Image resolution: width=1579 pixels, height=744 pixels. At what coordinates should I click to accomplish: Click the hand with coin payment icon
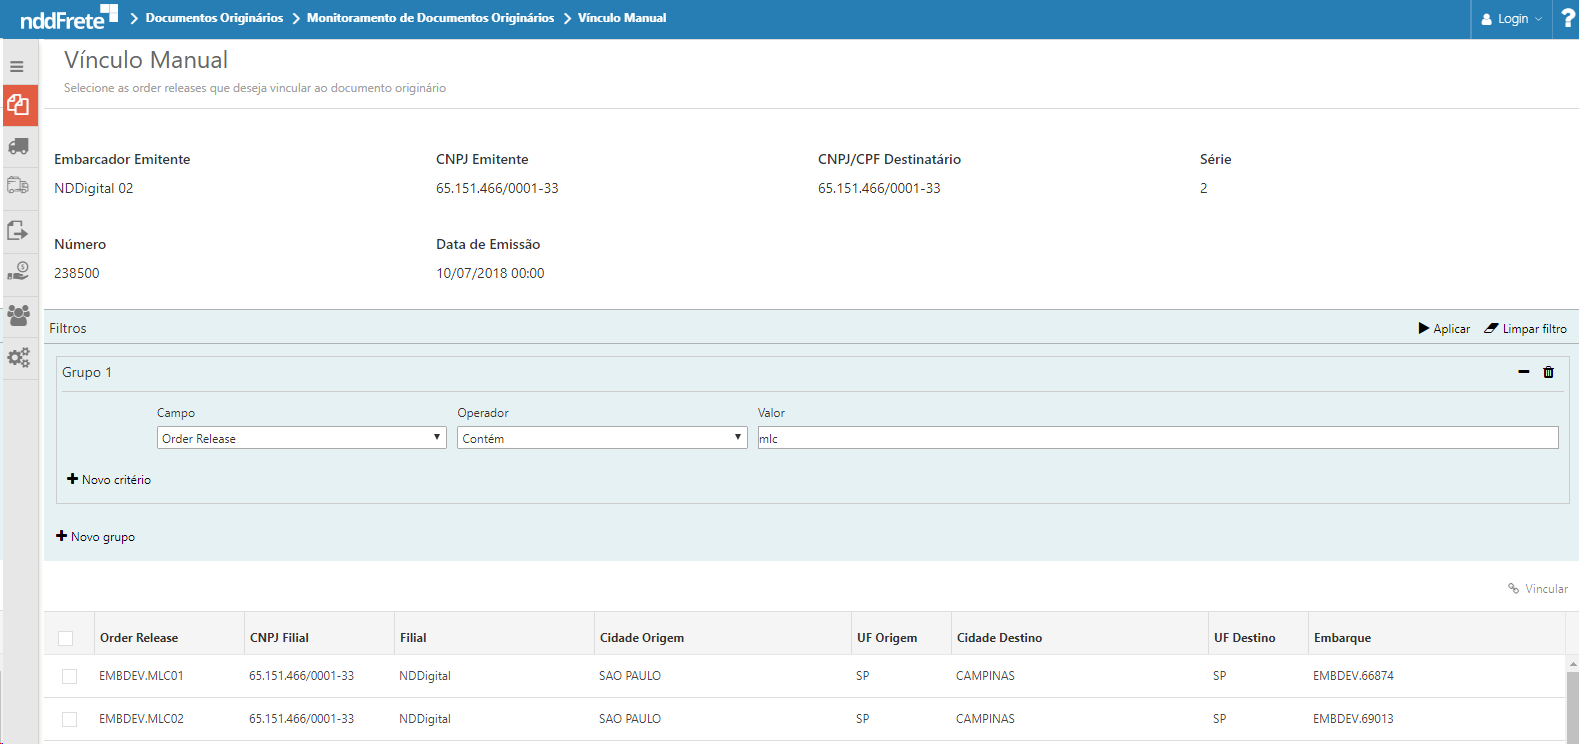coord(18,271)
